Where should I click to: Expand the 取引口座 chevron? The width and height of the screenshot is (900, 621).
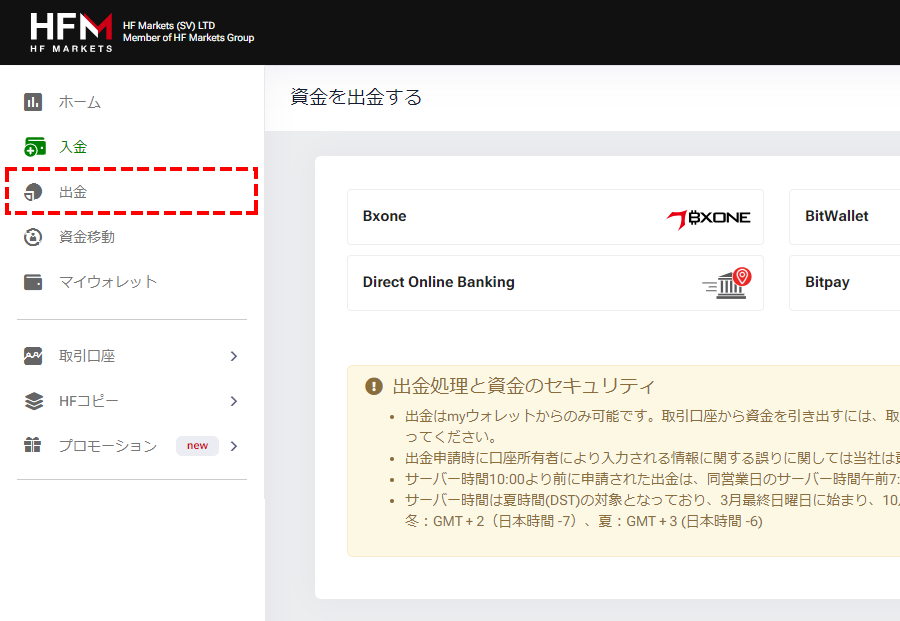point(234,356)
